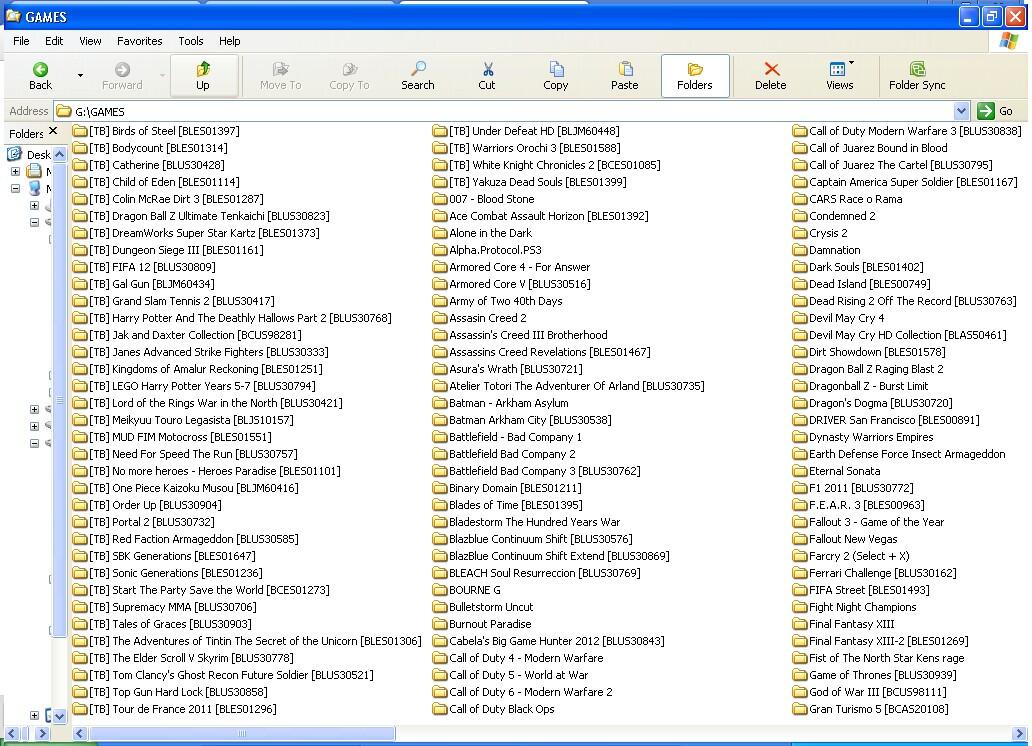Open the Favorites menu
1032x746 pixels.
click(x=140, y=41)
